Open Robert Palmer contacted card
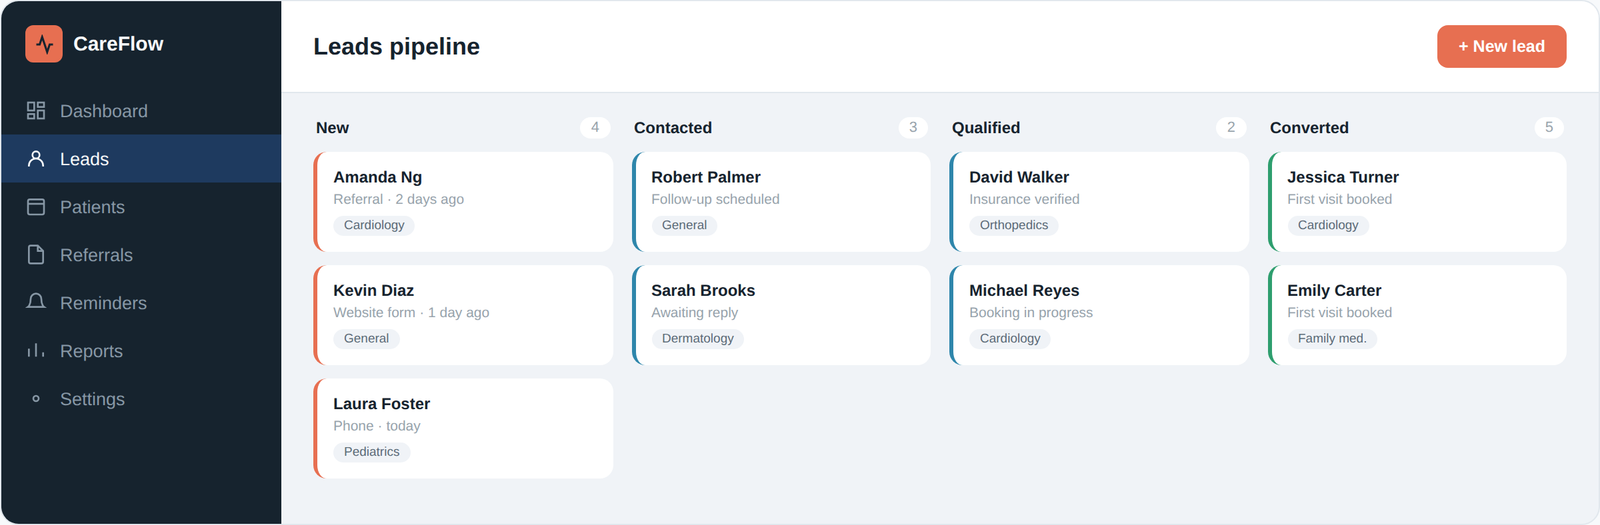Viewport: 1600px width, 525px height. (781, 202)
